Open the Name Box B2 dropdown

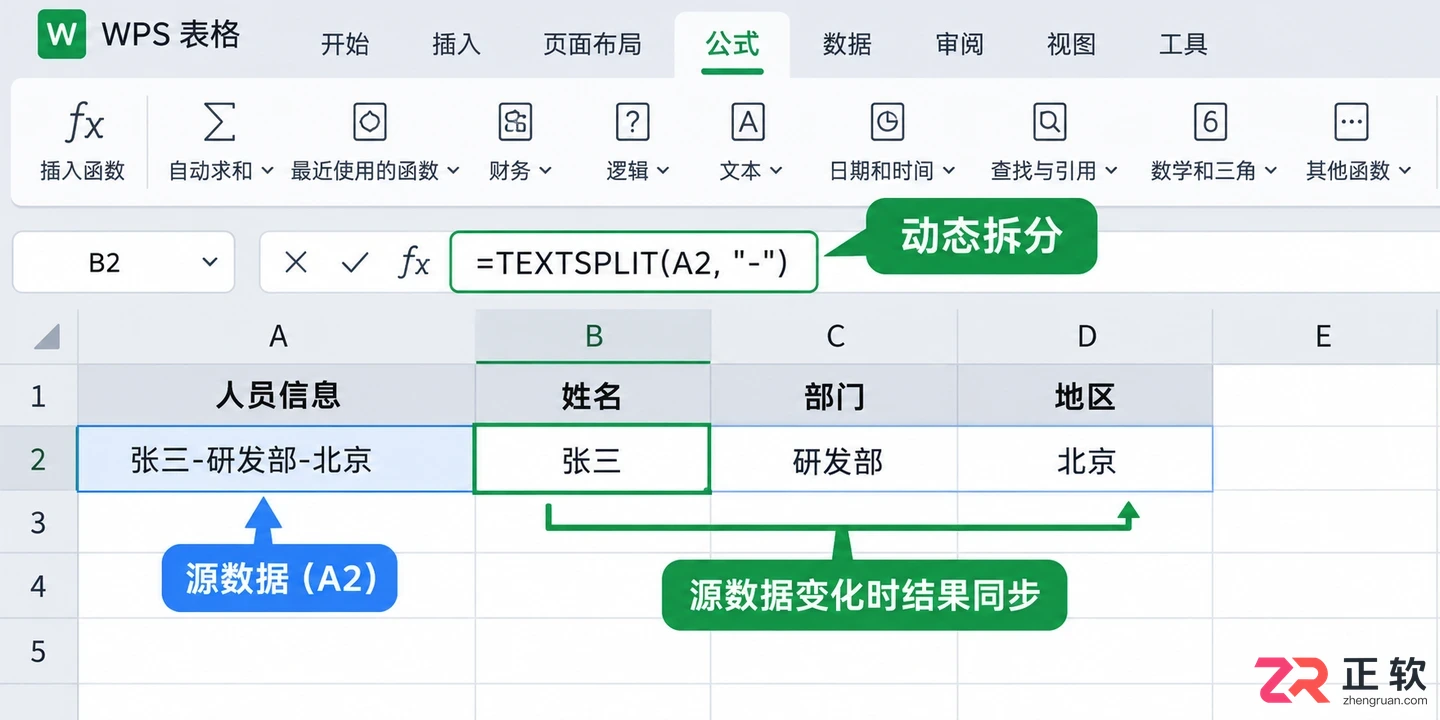point(210,262)
